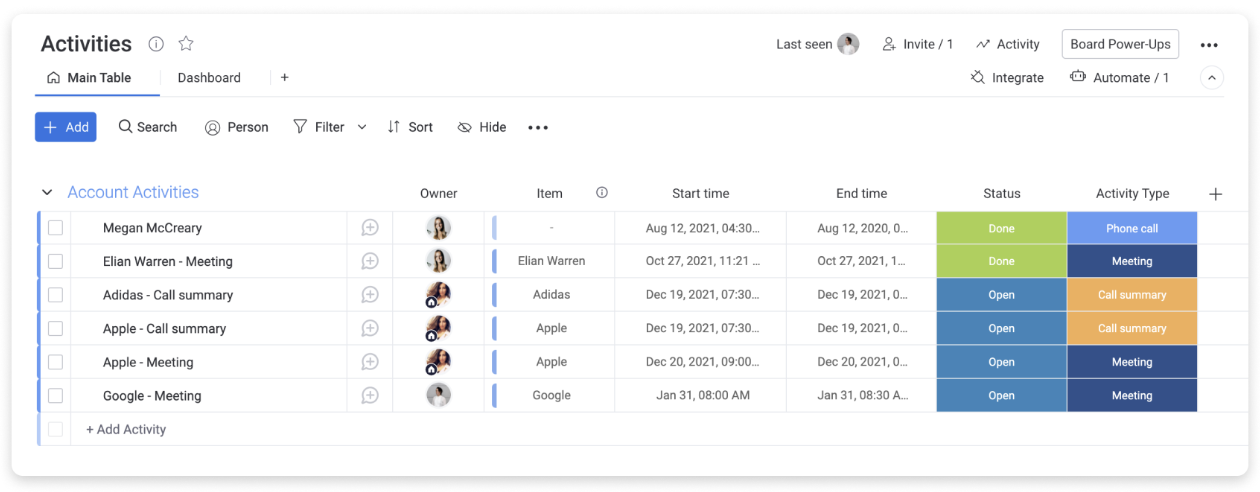Tick the Apple - Call summary checkbox

pyautogui.click(x=55, y=329)
